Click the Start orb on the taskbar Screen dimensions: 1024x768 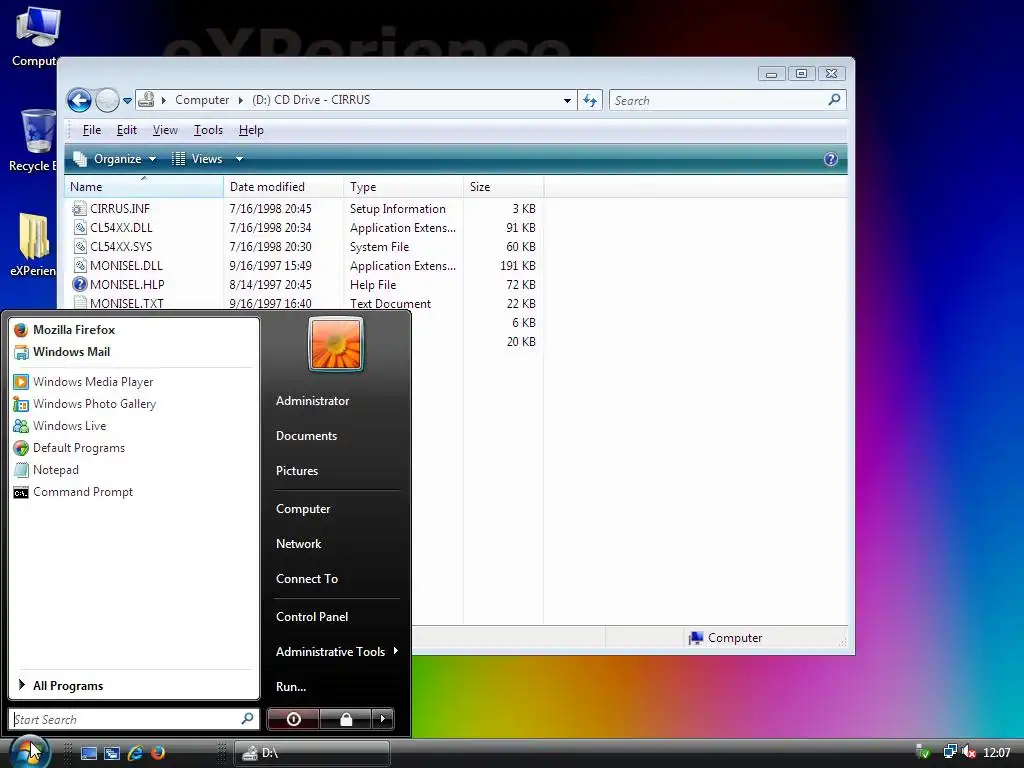coord(29,751)
